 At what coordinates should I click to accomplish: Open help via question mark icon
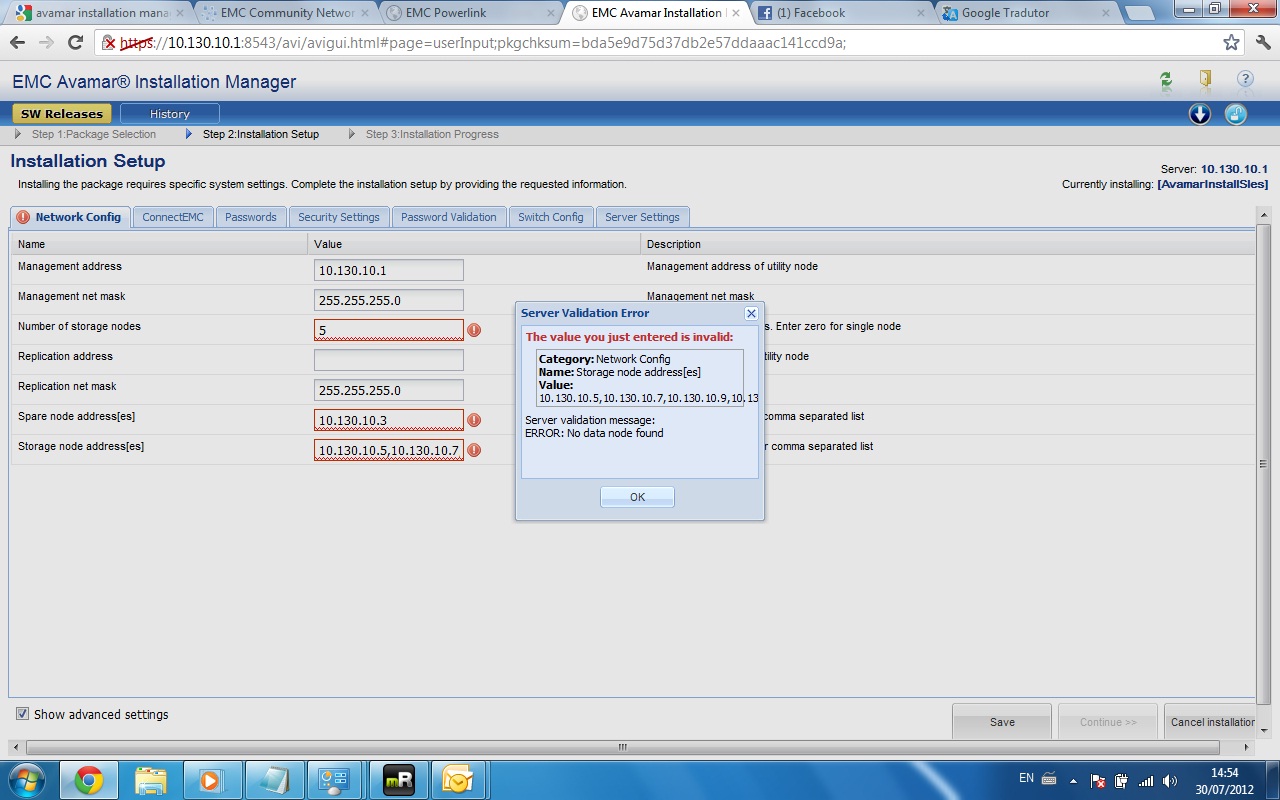click(1245, 81)
